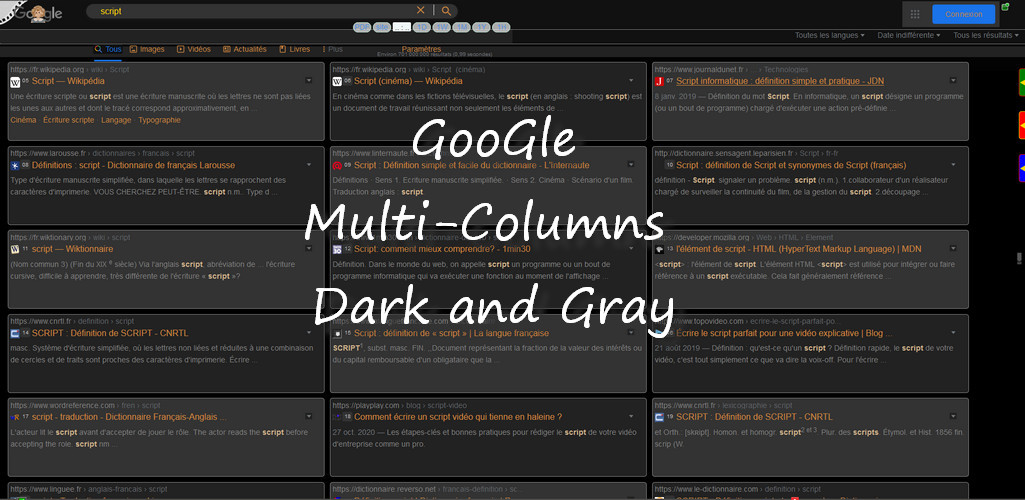Expand options arrow of the Larousse result
Image resolution: width=1025 pixels, height=500 pixels.
click(x=309, y=164)
